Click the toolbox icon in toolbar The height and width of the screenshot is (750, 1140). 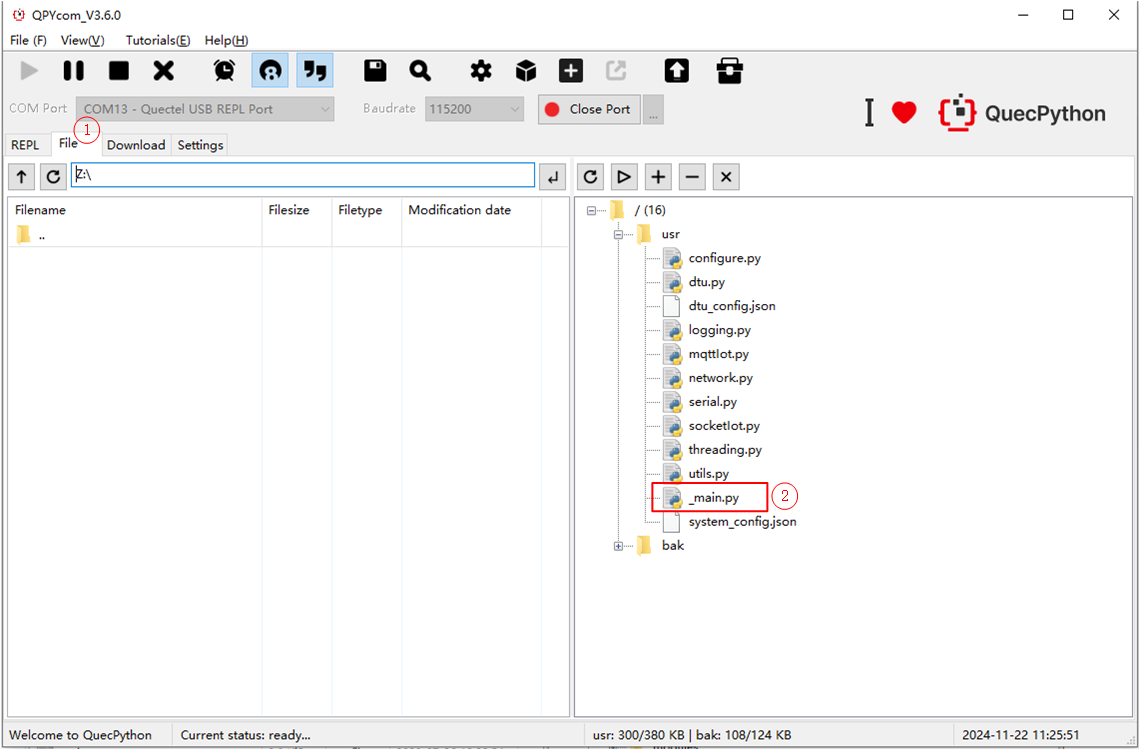click(730, 71)
